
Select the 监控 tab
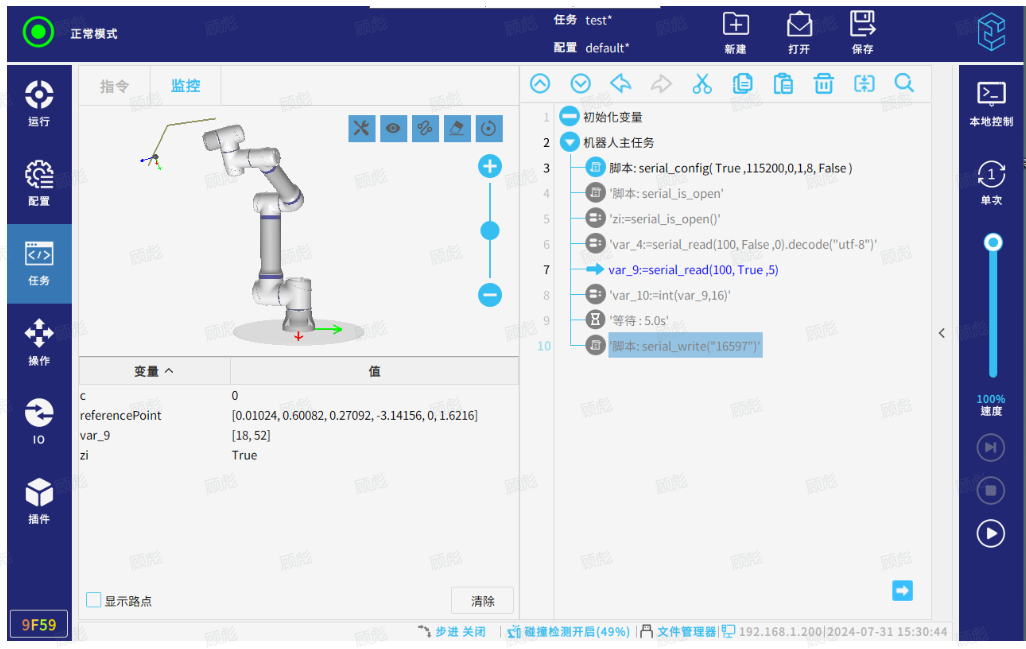[185, 86]
